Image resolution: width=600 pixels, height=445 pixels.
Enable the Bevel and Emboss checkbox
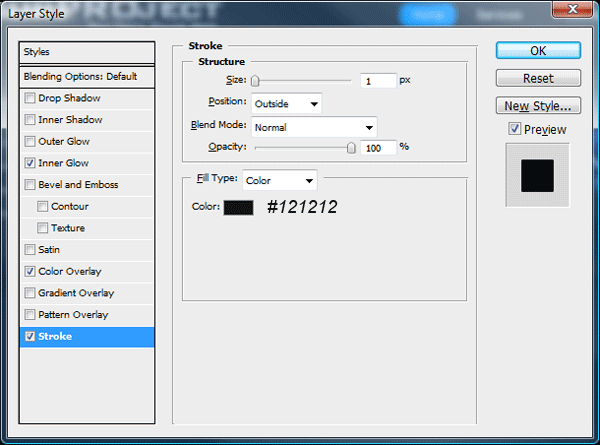pyautogui.click(x=30, y=185)
